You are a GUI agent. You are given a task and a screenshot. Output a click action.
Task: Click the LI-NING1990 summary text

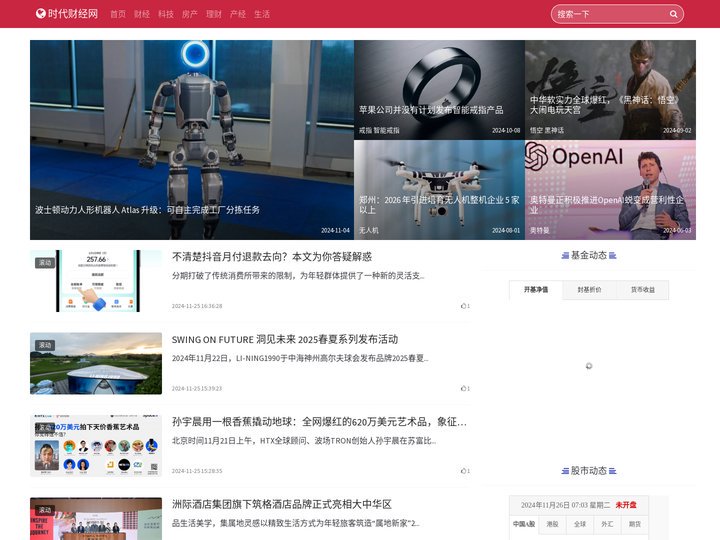pos(300,358)
